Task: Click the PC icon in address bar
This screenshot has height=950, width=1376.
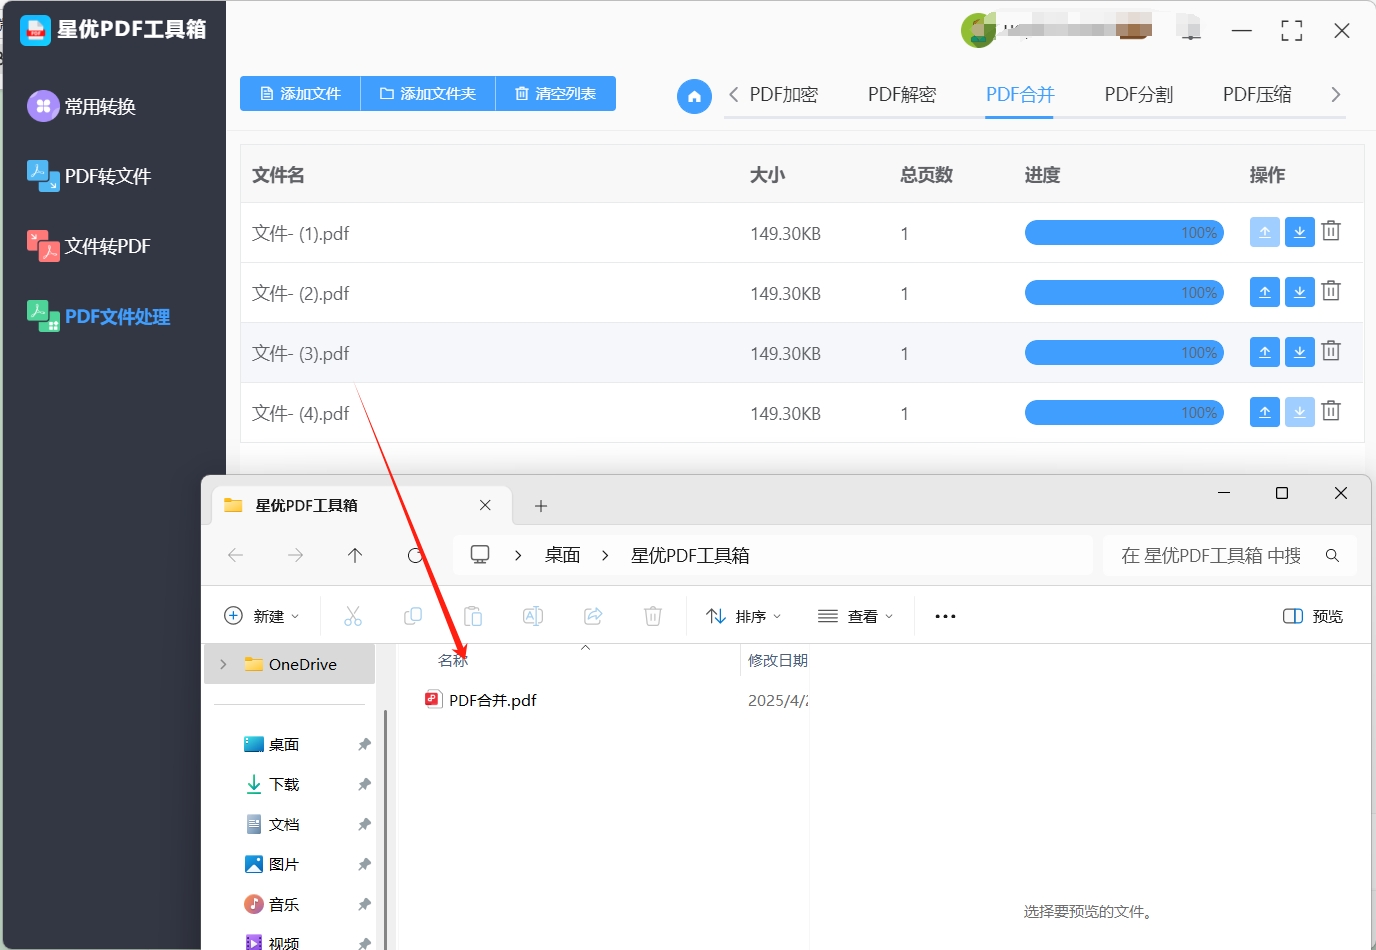Action: (x=480, y=554)
